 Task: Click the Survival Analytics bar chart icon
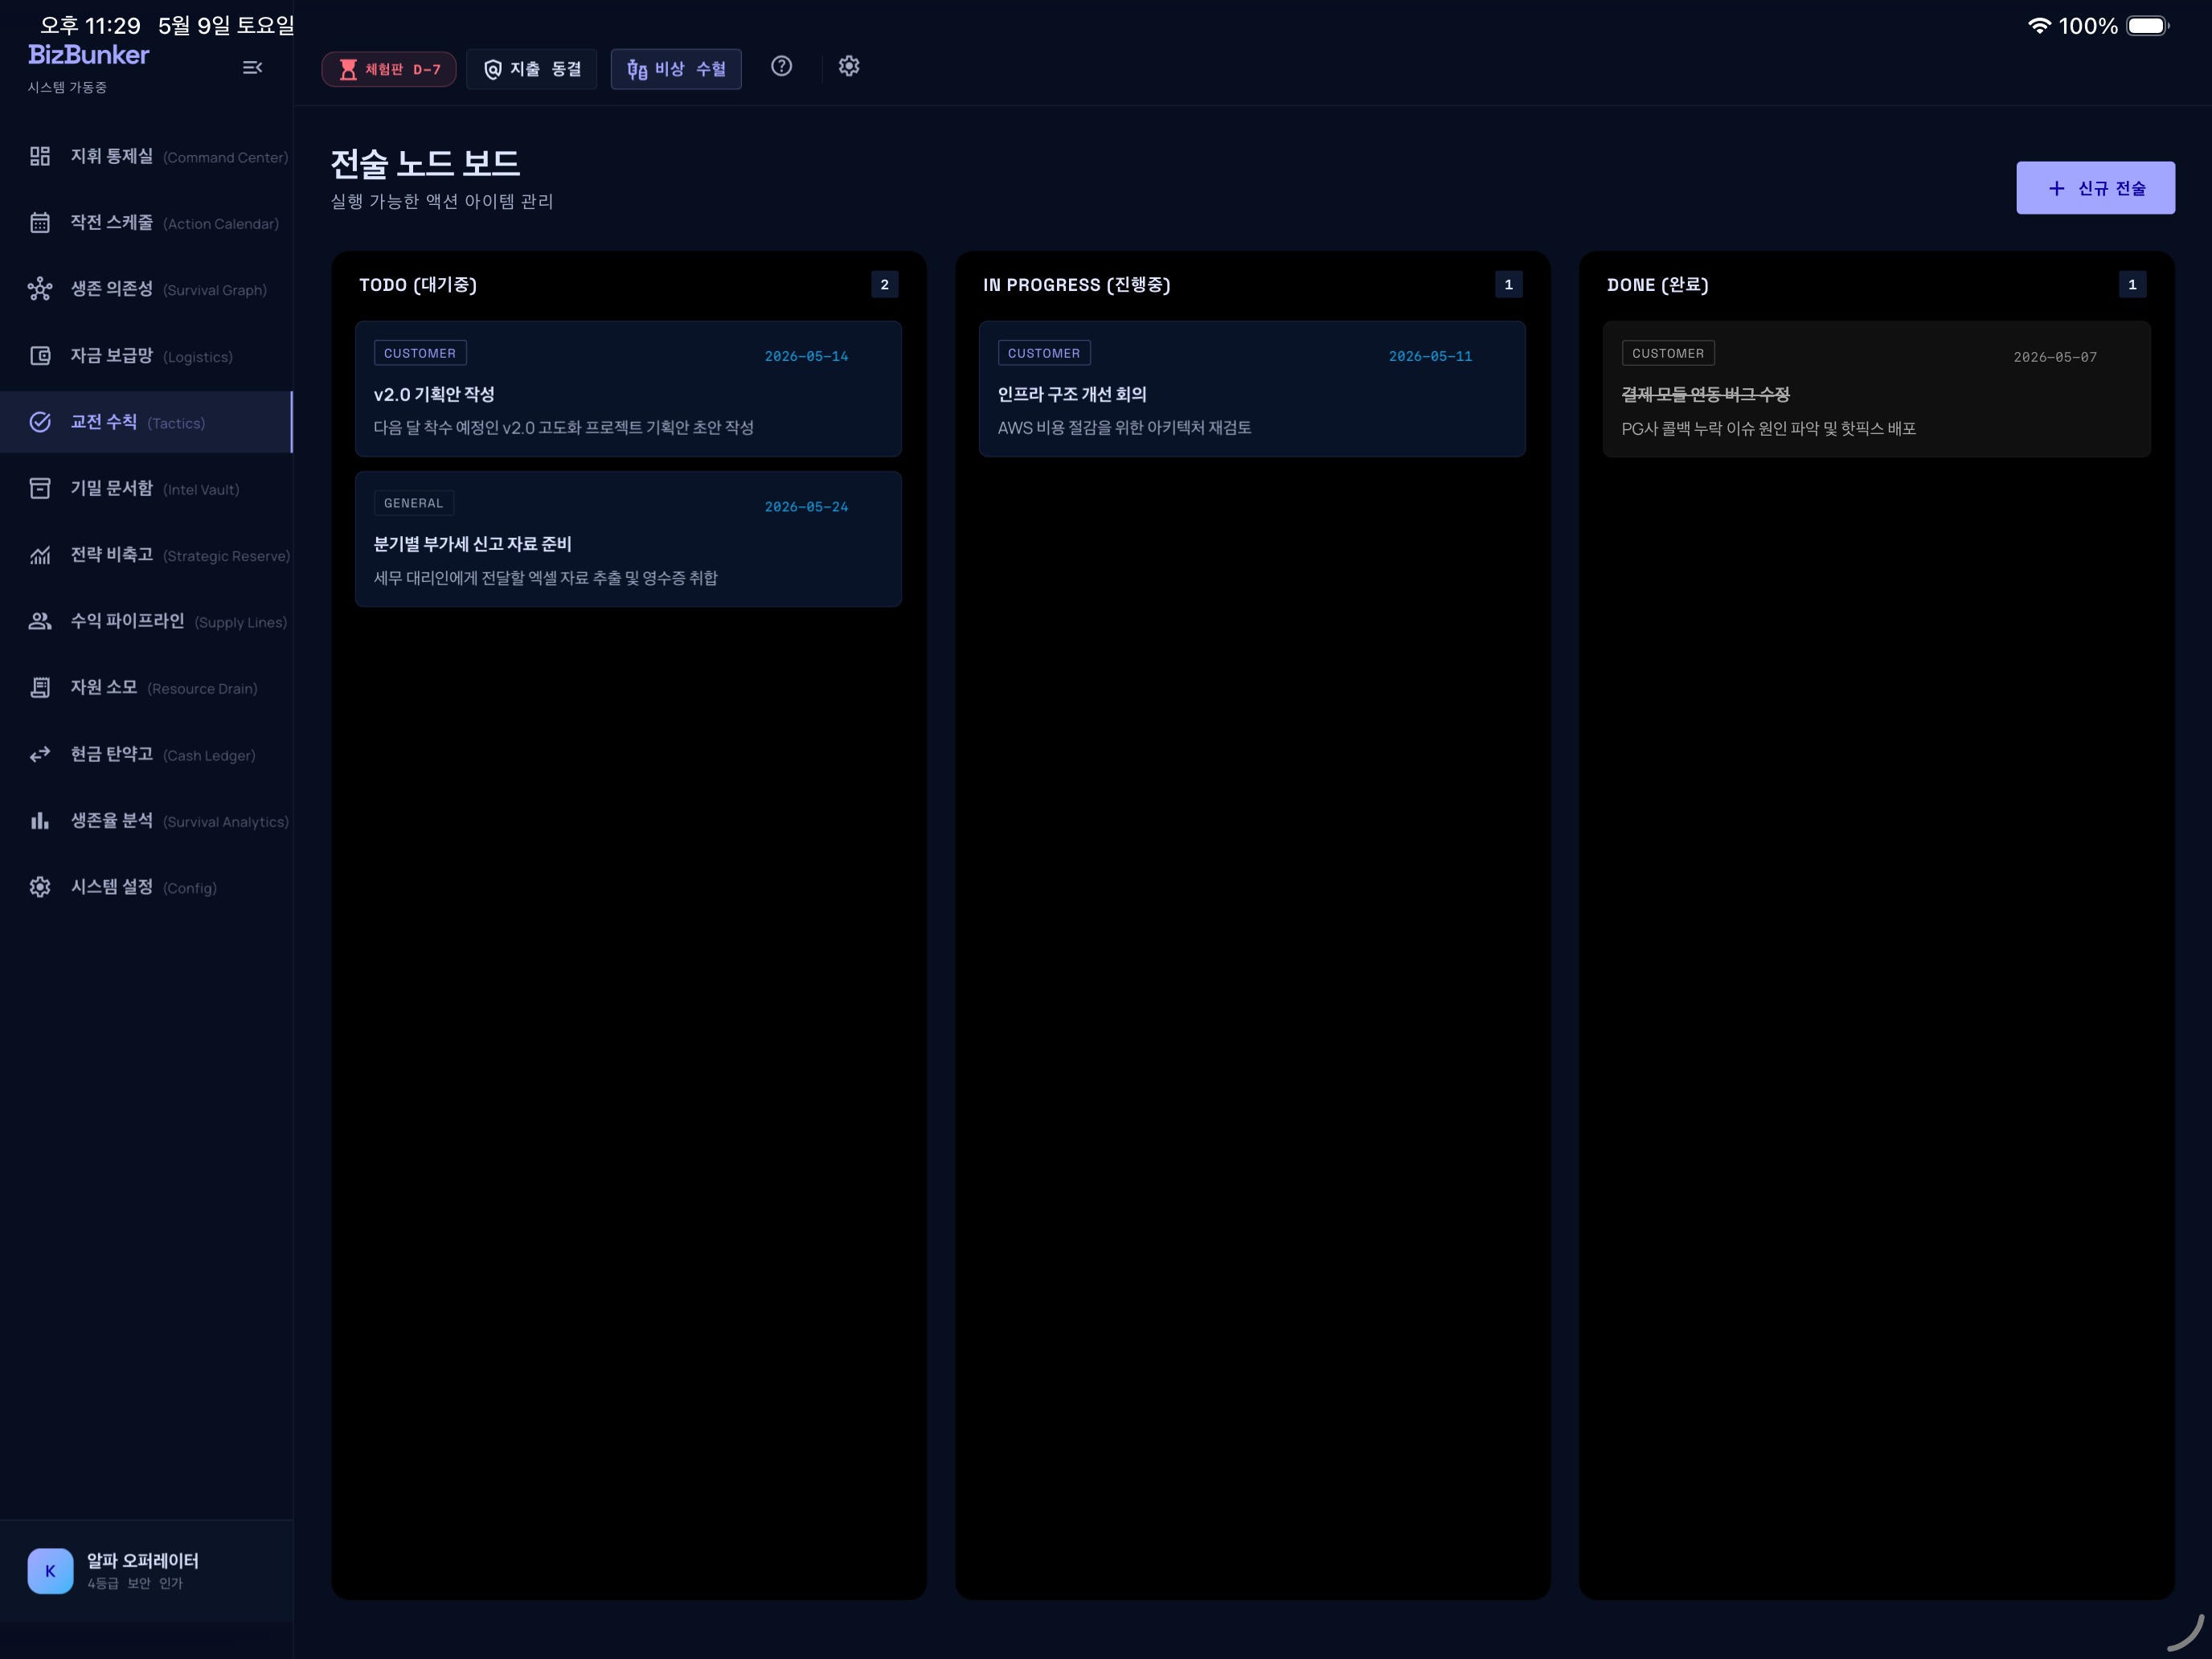tap(40, 820)
